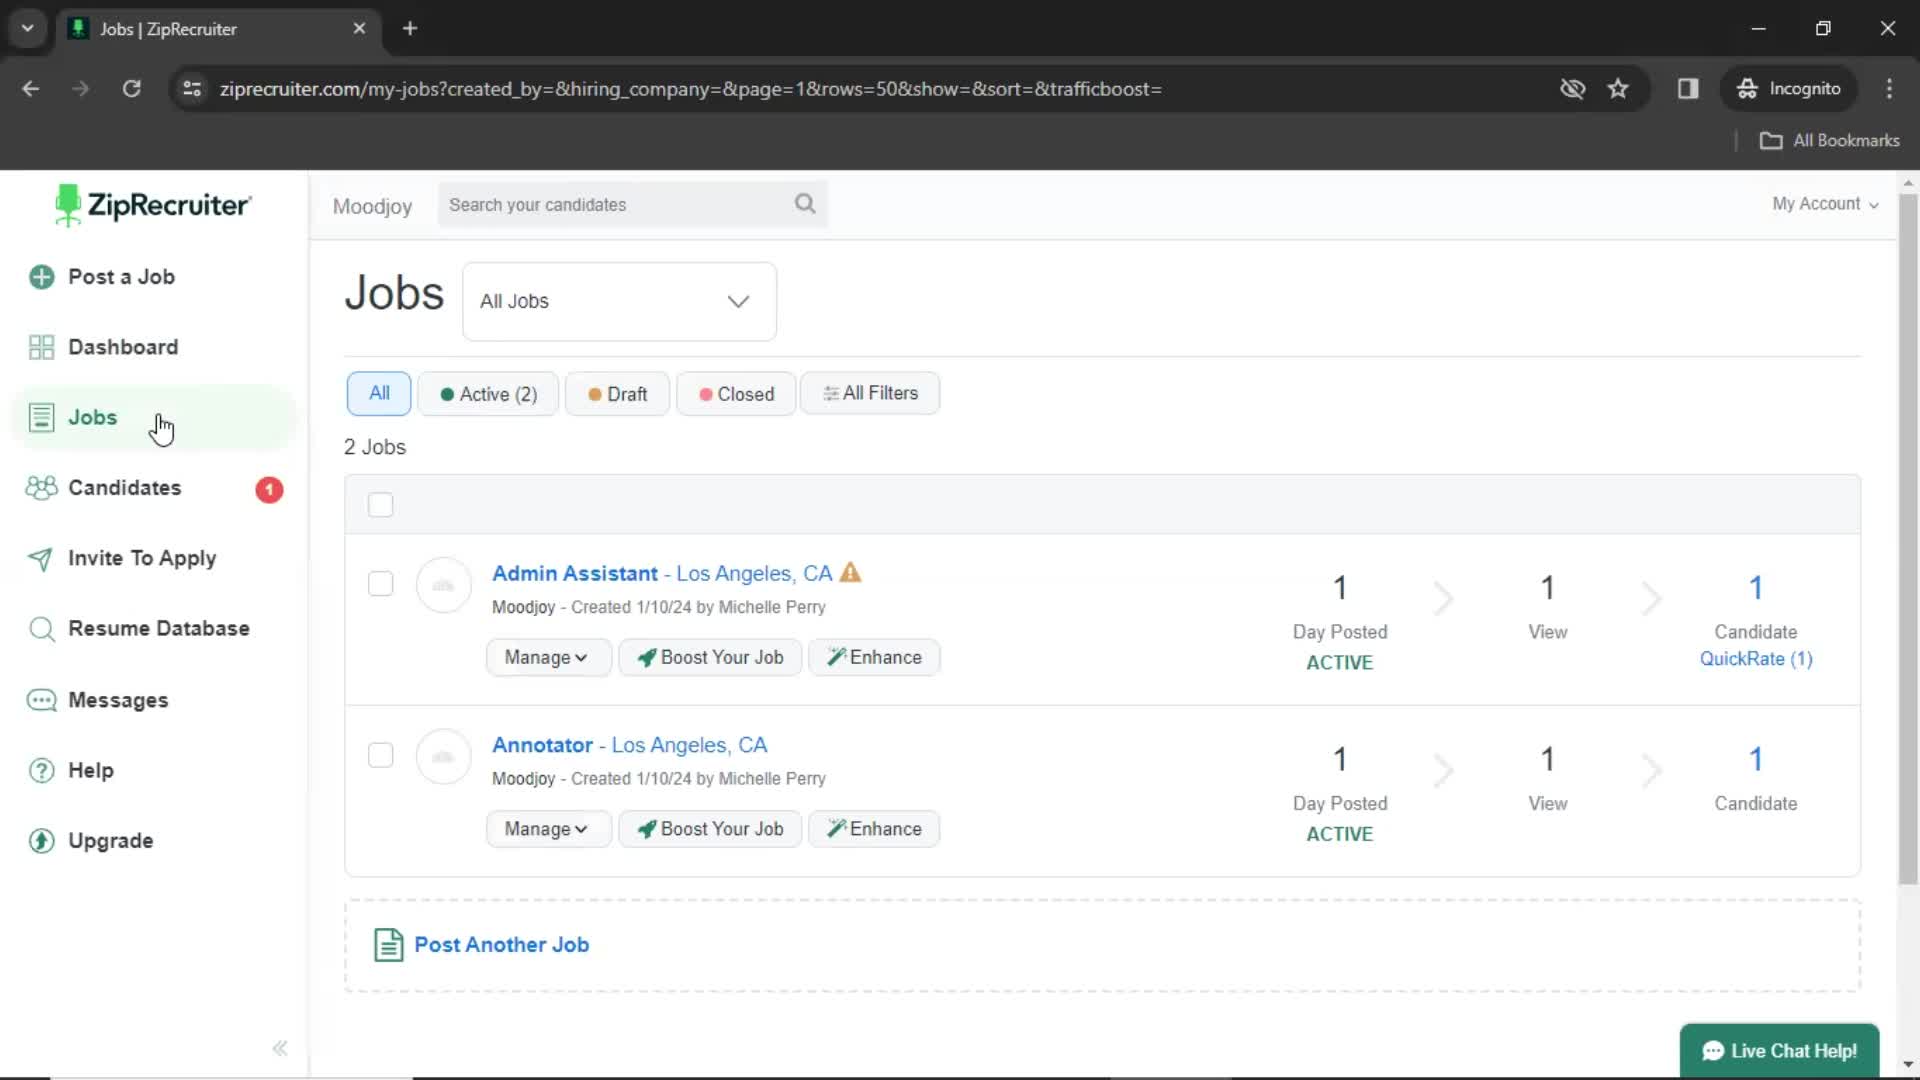This screenshot has height=1080, width=1920.
Task: Click the Help icon
Action: pyautogui.click(x=40, y=769)
